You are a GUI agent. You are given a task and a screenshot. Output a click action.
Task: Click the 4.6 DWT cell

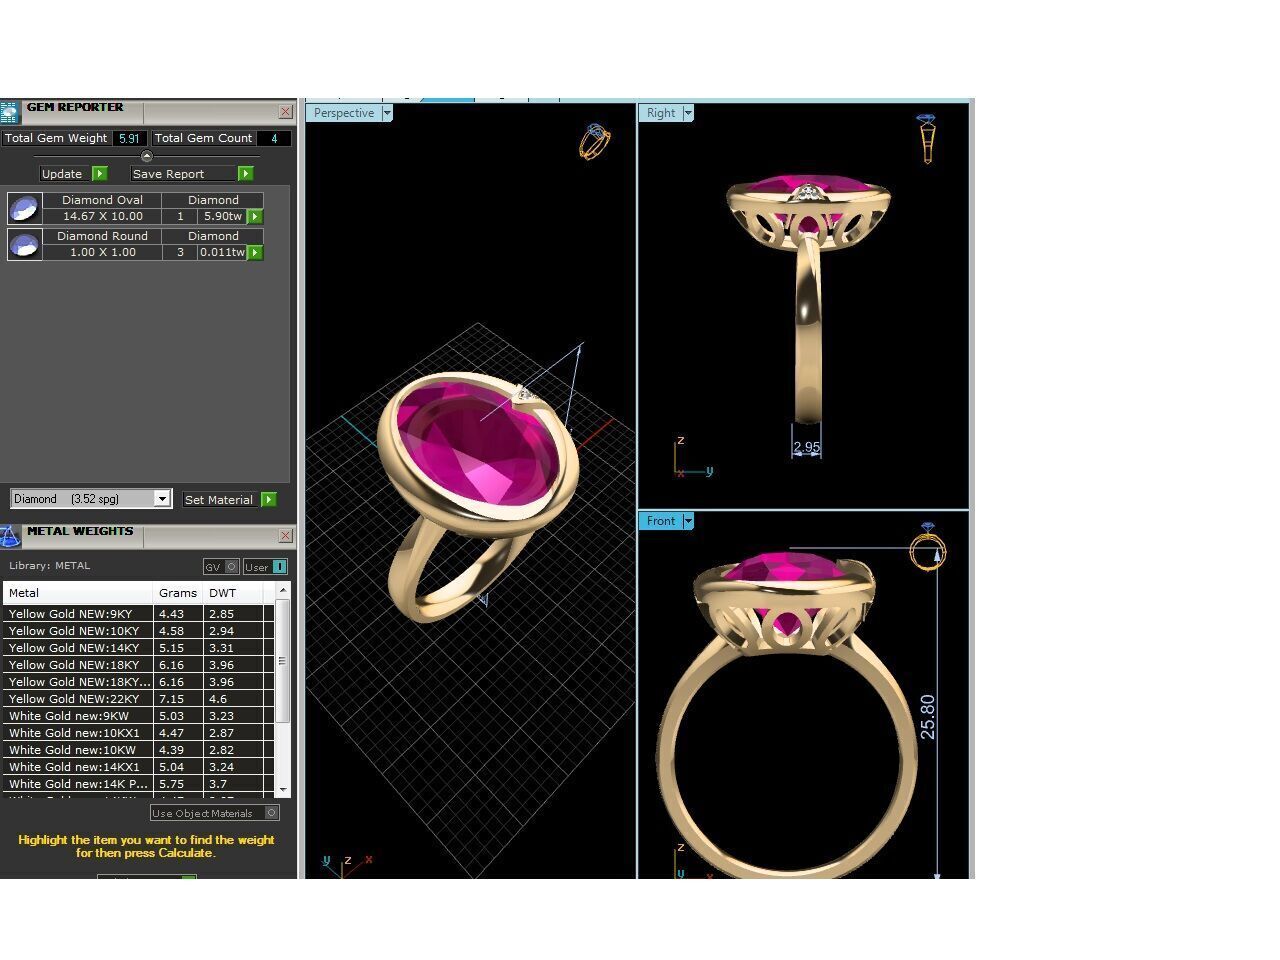pos(233,699)
